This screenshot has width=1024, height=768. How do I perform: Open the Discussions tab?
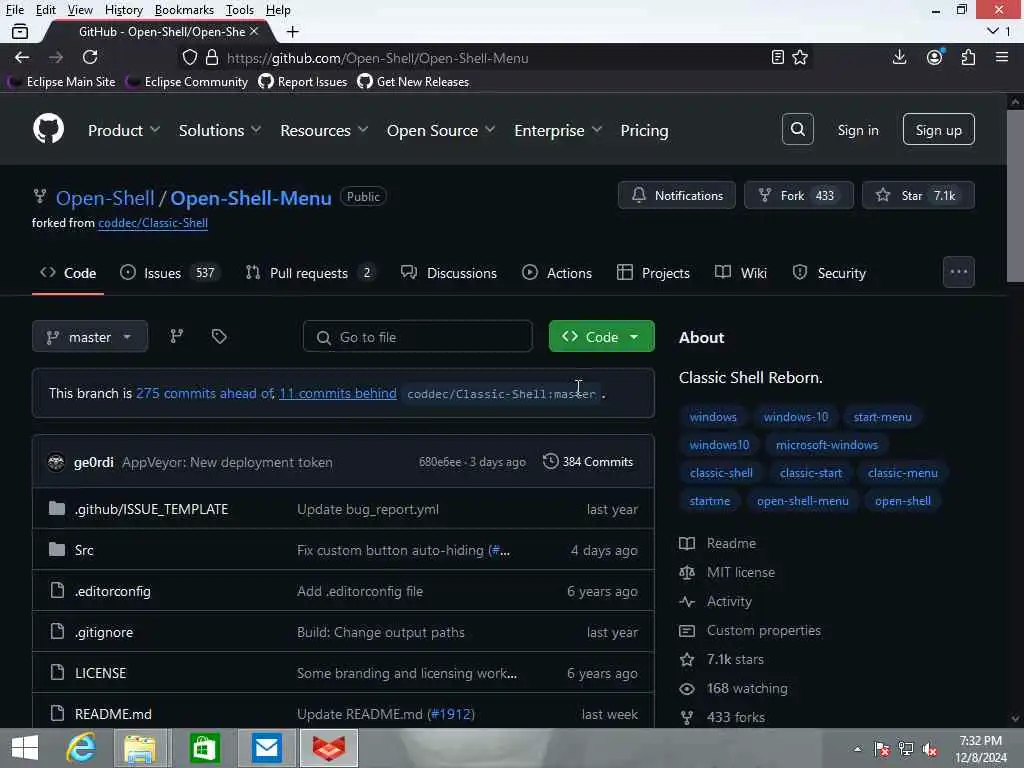pos(449,273)
